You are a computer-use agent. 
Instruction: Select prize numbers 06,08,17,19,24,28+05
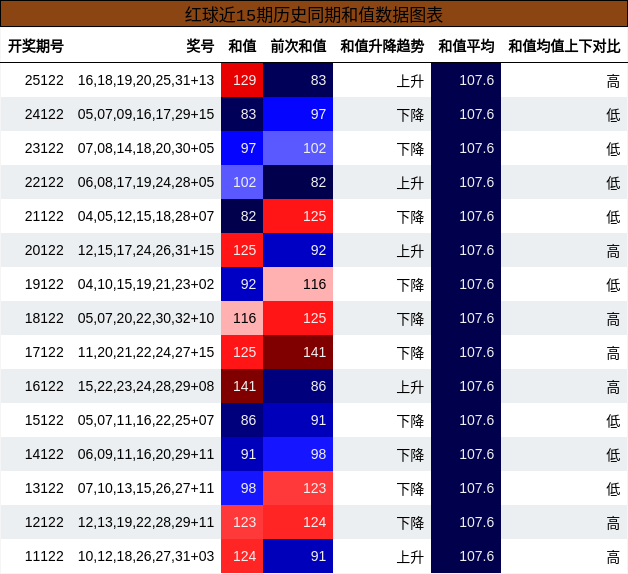[146, 182]
